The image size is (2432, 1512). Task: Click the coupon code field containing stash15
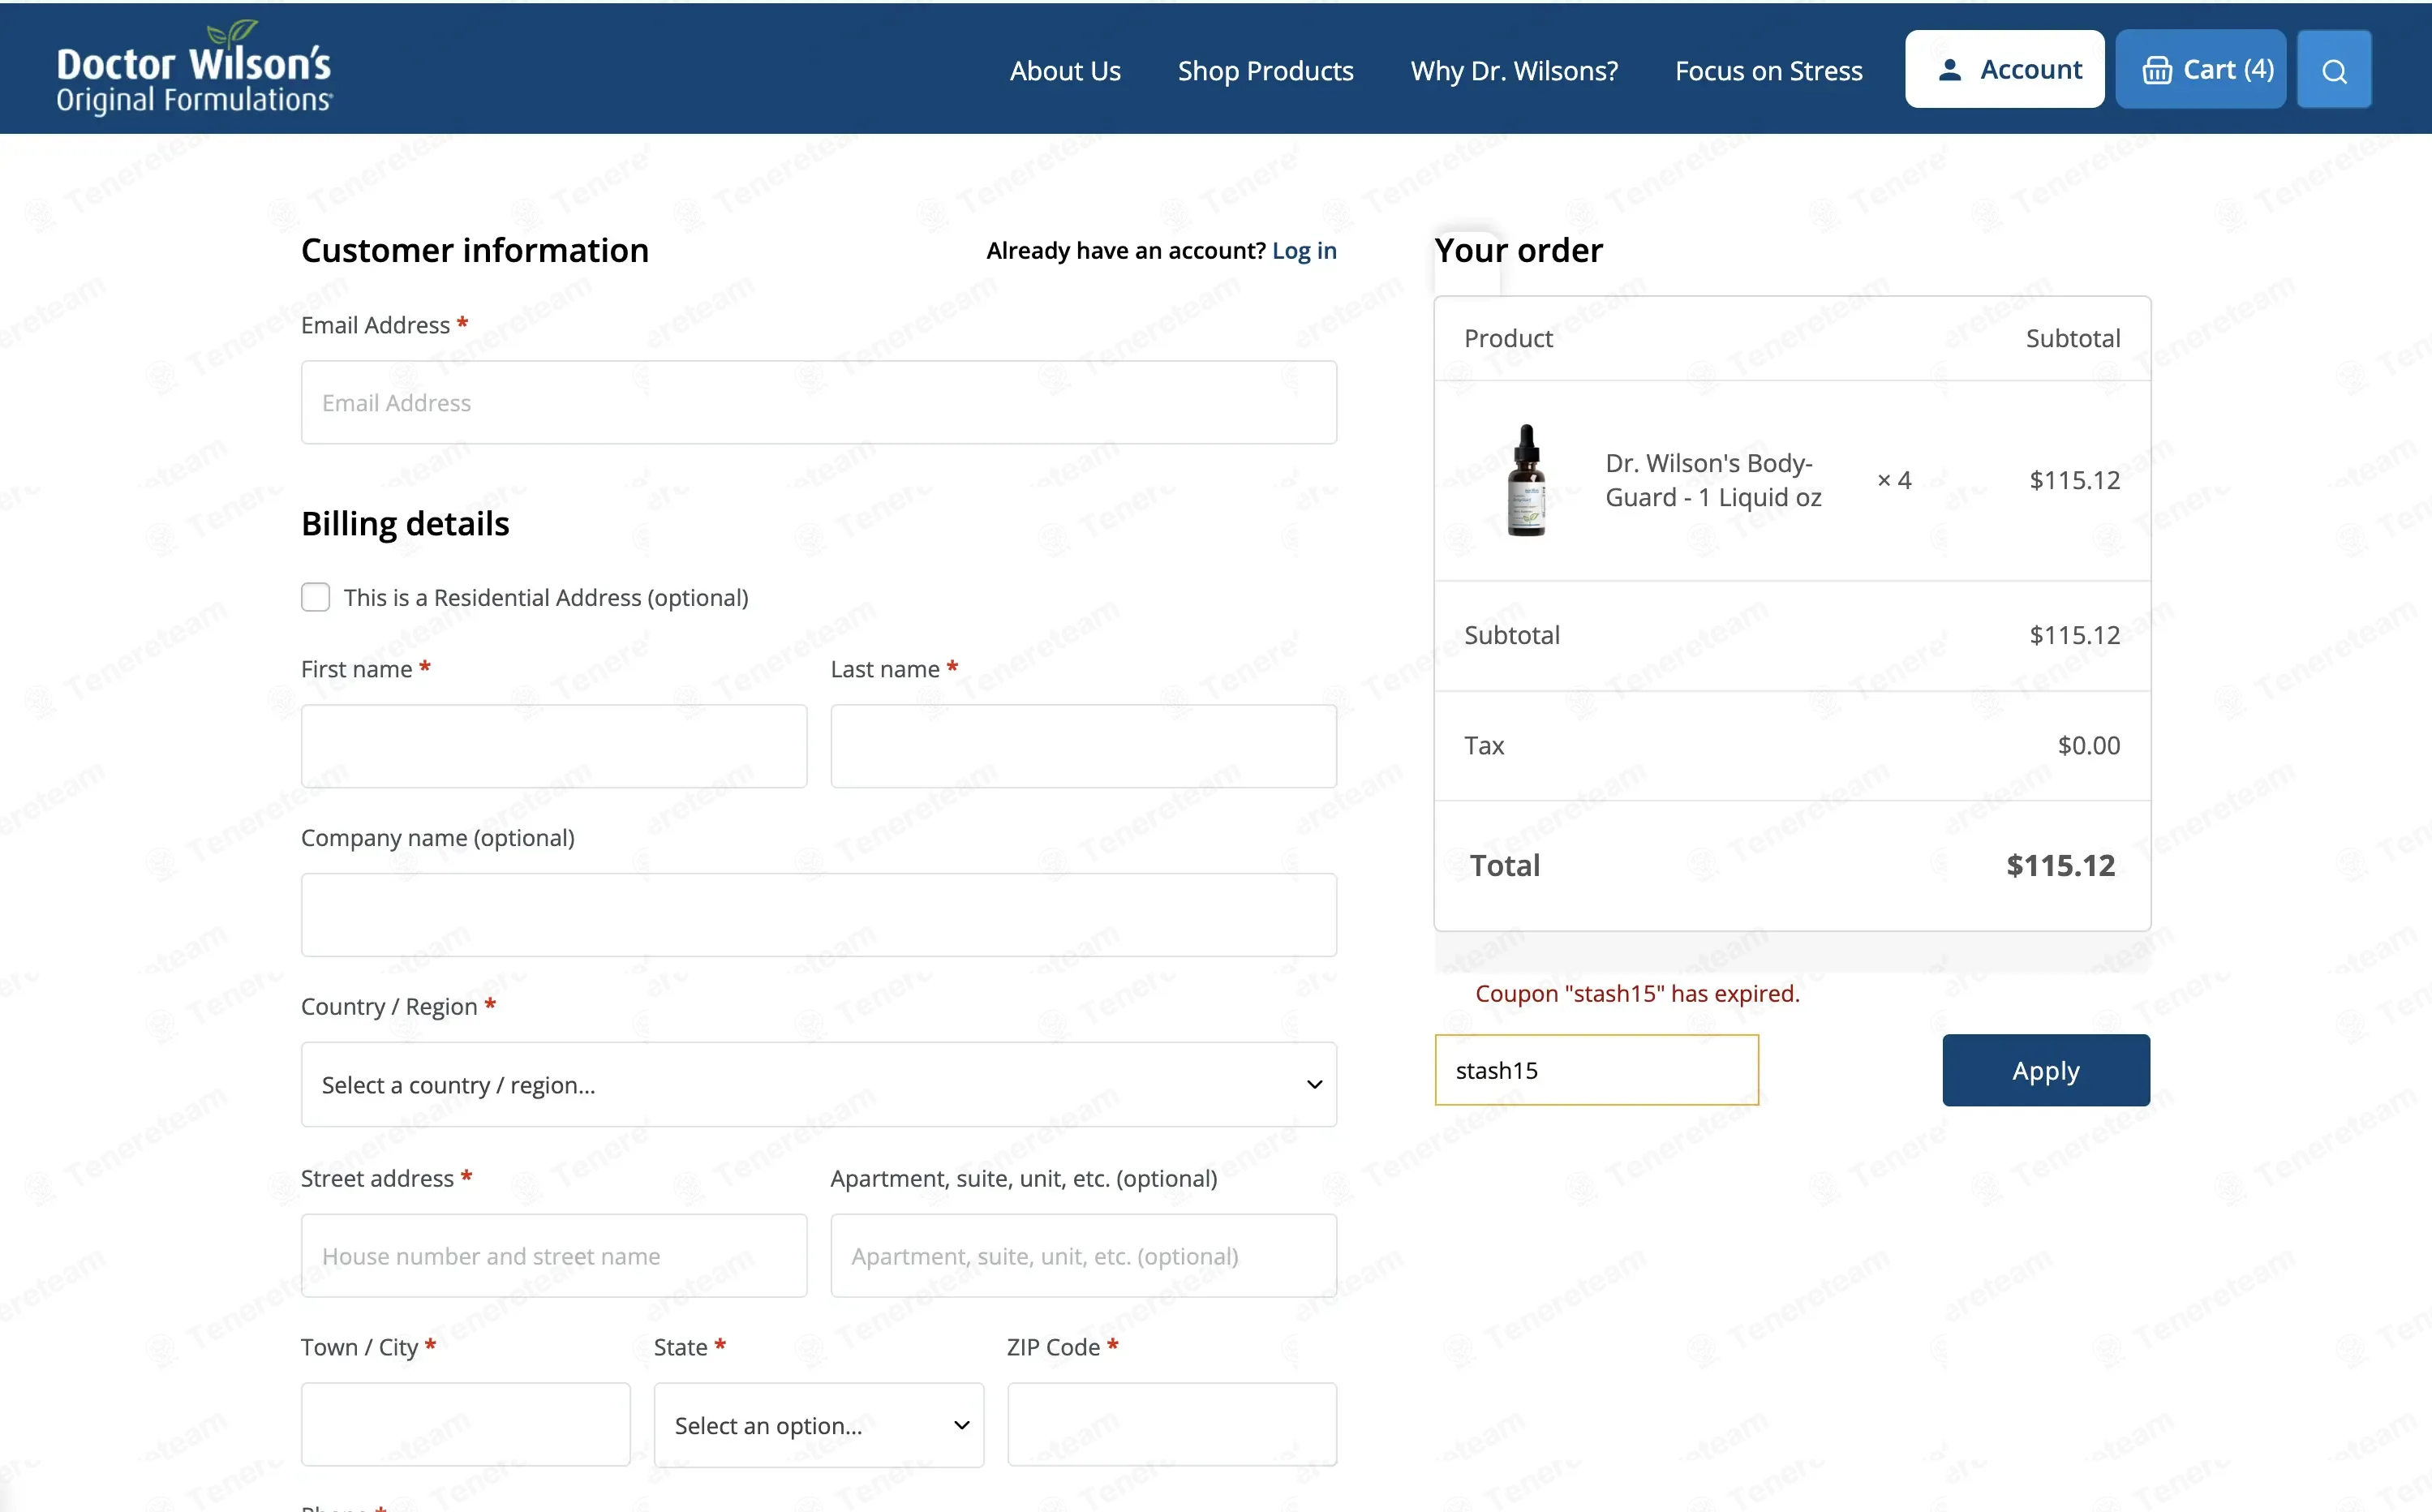pos(1596,1070)
